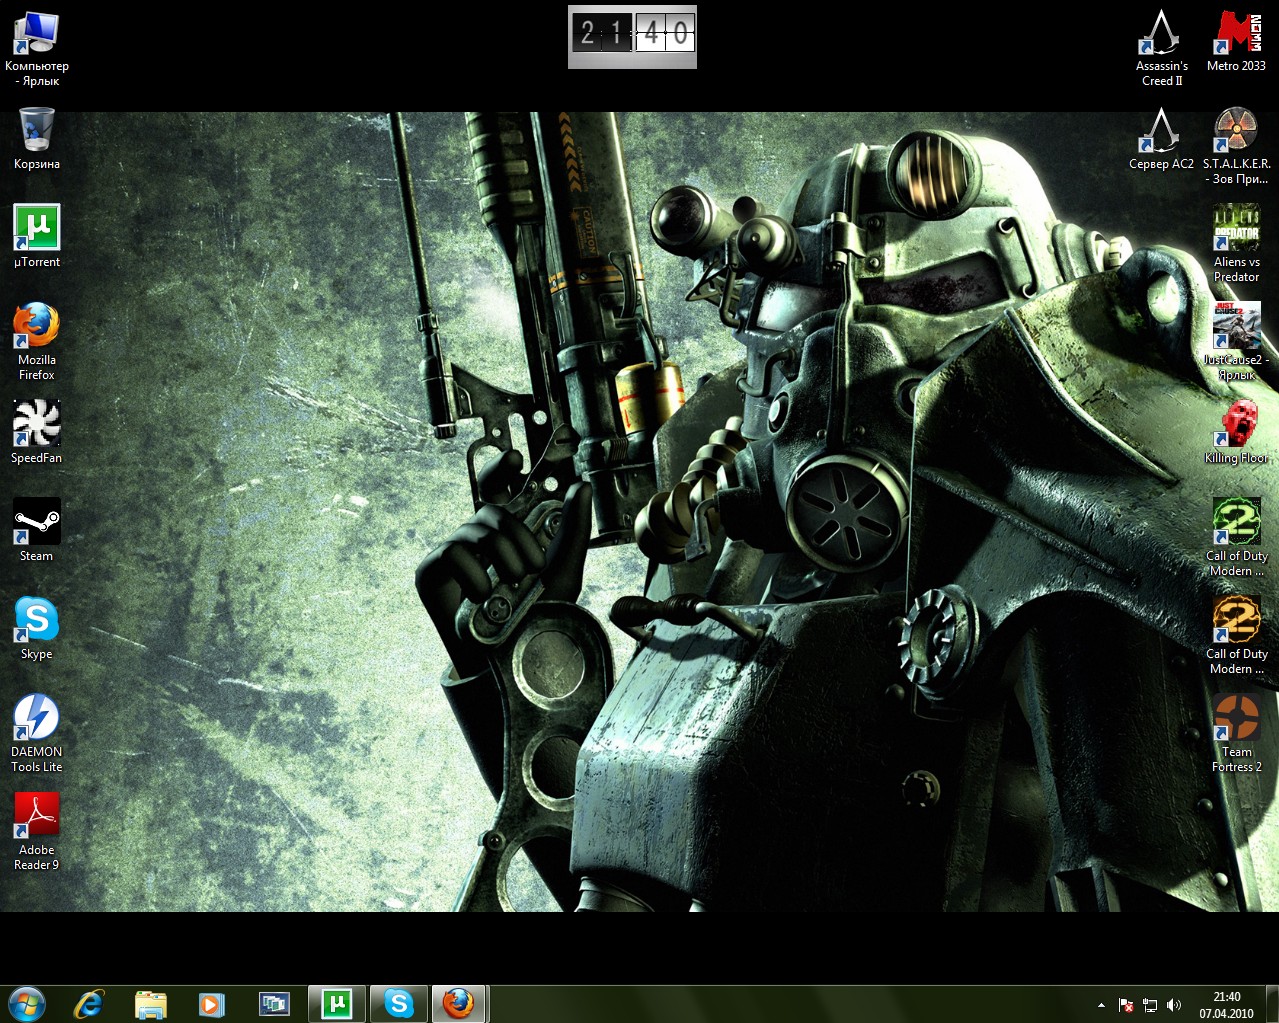Select the Metro 2033 game icon
Image resolution: width=1279 pixels, height=1023 pixels.
1236,34
